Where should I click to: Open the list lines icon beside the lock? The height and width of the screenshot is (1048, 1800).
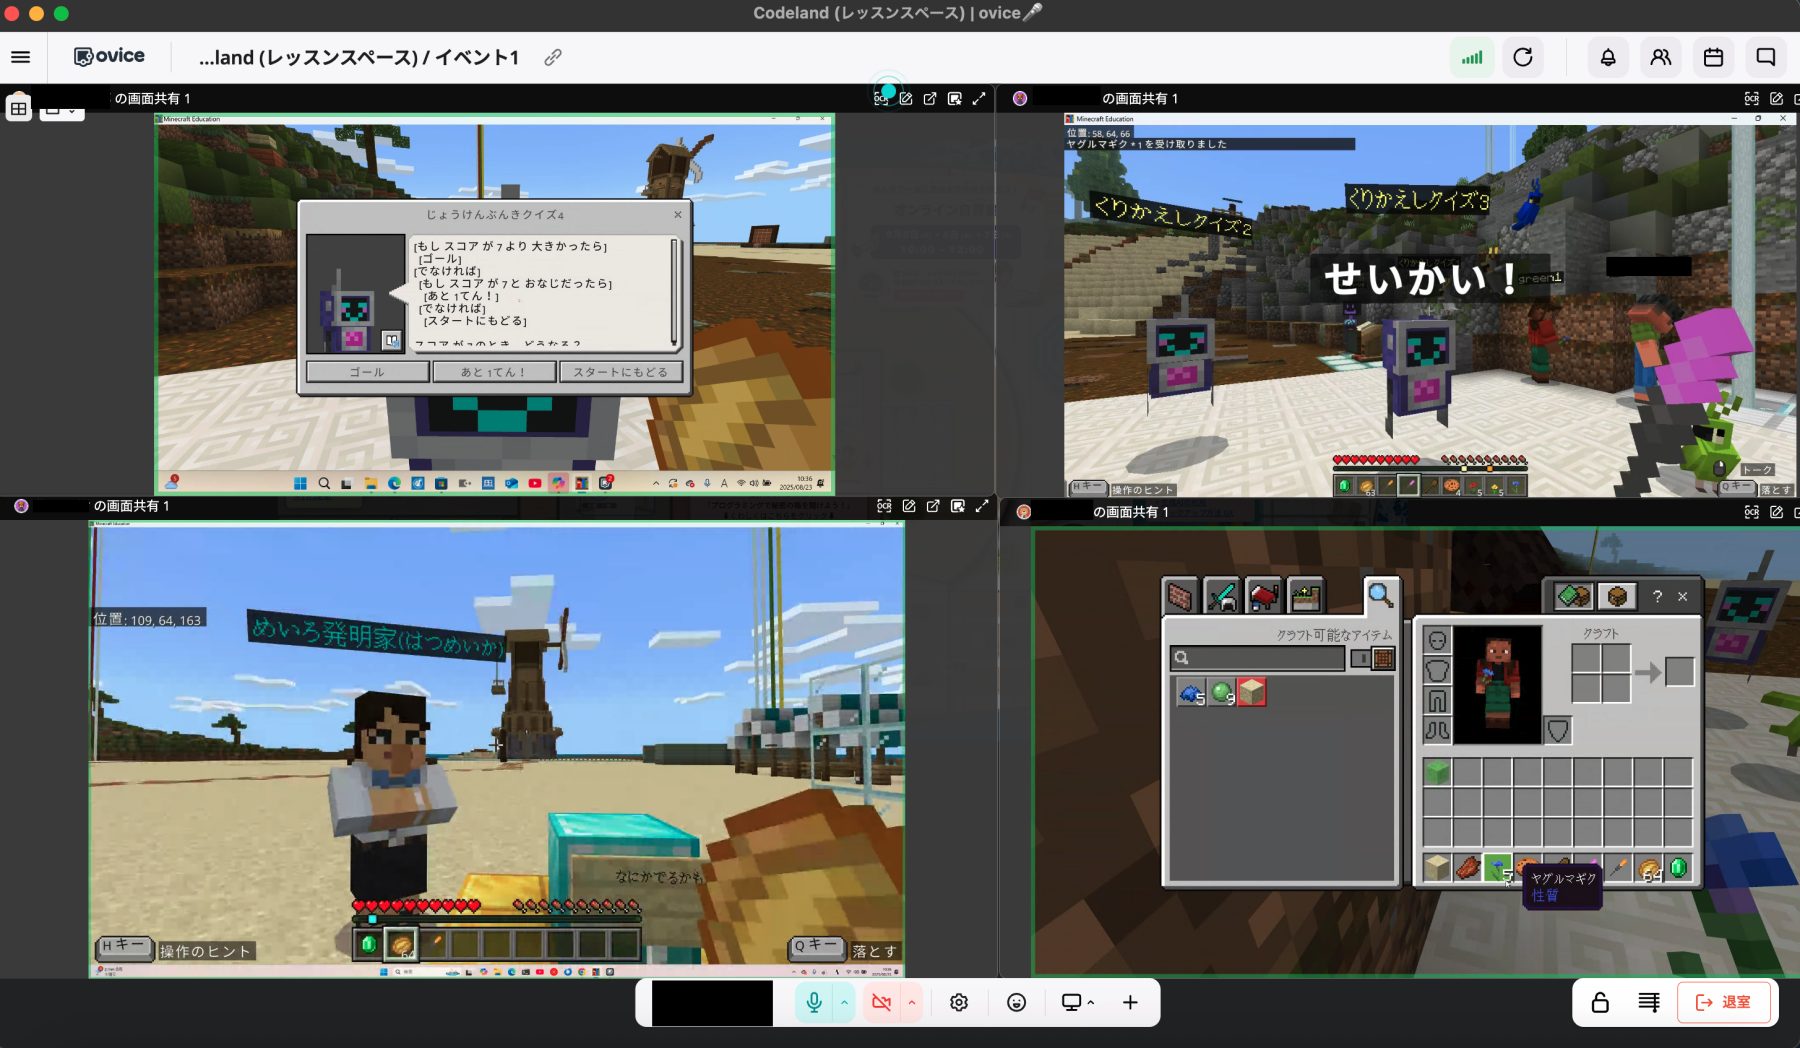[x=1649, y=1002]
